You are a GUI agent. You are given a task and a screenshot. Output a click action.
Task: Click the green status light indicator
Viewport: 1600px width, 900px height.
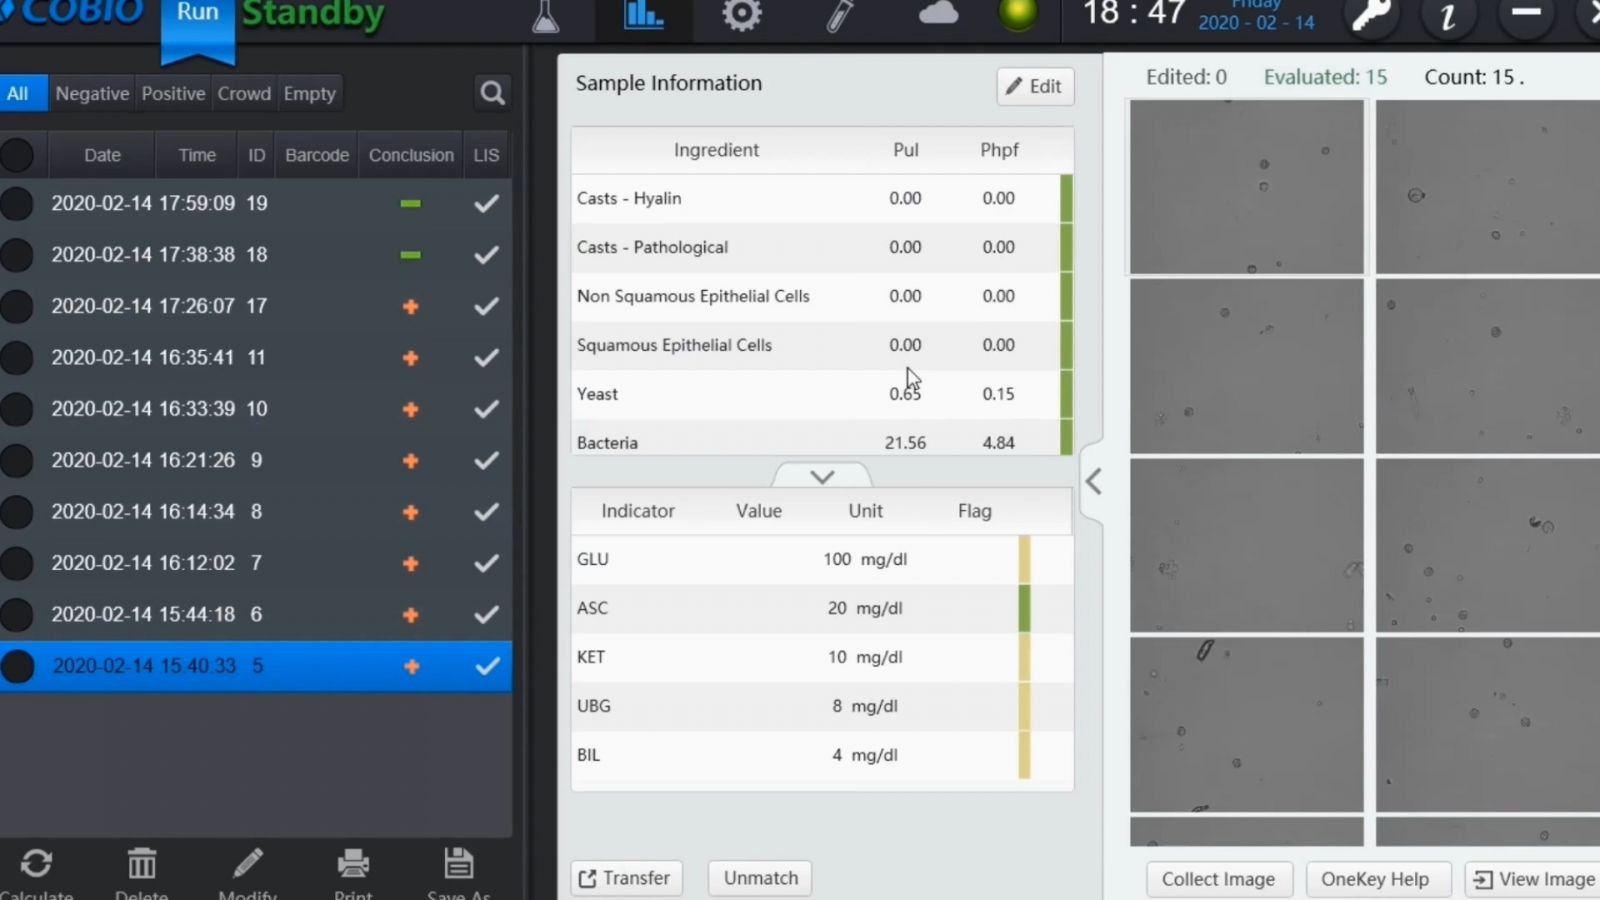1018,13
